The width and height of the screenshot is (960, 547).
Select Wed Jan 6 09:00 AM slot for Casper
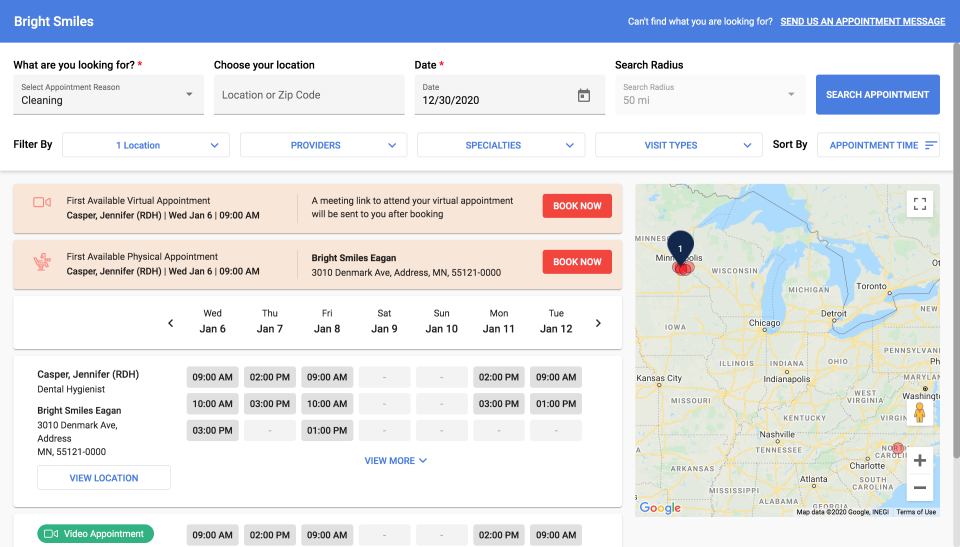[x=212, y=377]
